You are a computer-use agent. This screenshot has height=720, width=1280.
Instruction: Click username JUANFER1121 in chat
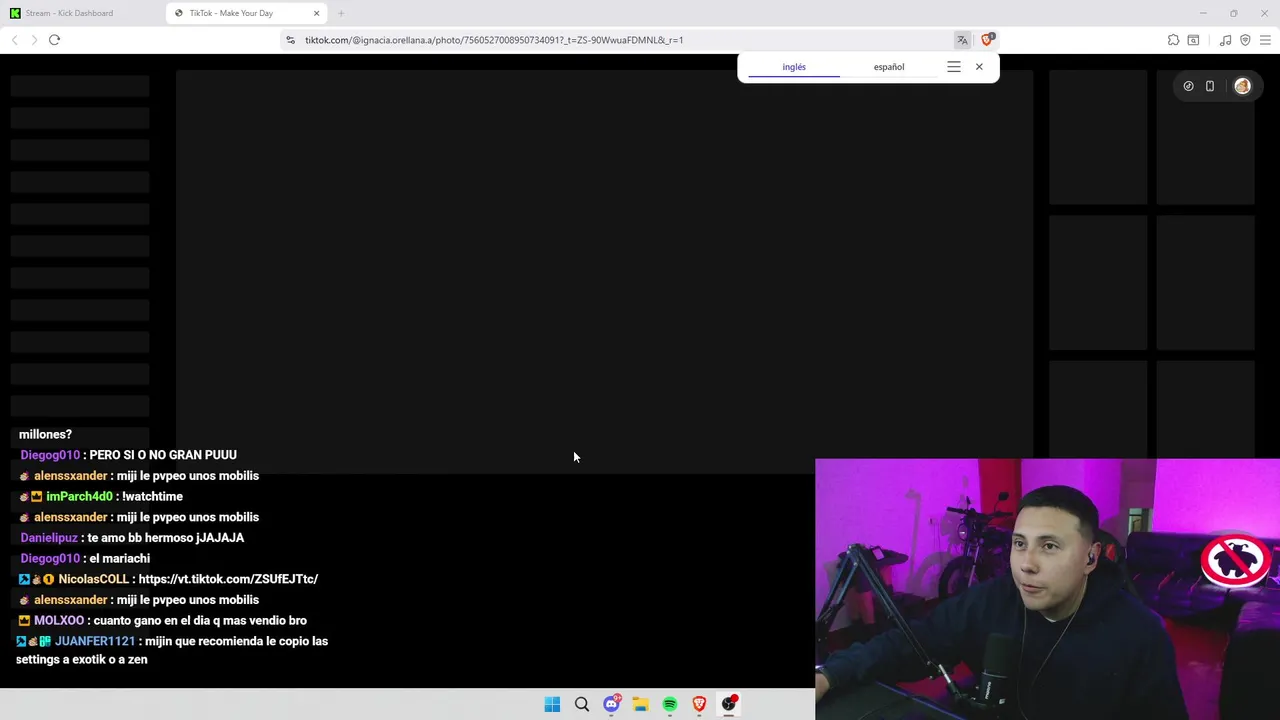[x=95, y=641]
